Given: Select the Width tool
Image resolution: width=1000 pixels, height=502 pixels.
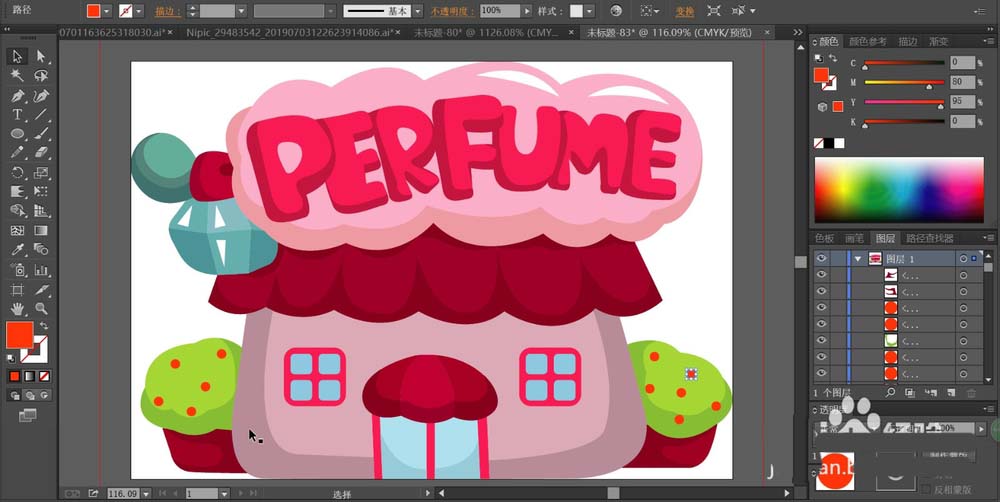Looking at the screenshot, I should pyautogui.click(x=17, y=191).
